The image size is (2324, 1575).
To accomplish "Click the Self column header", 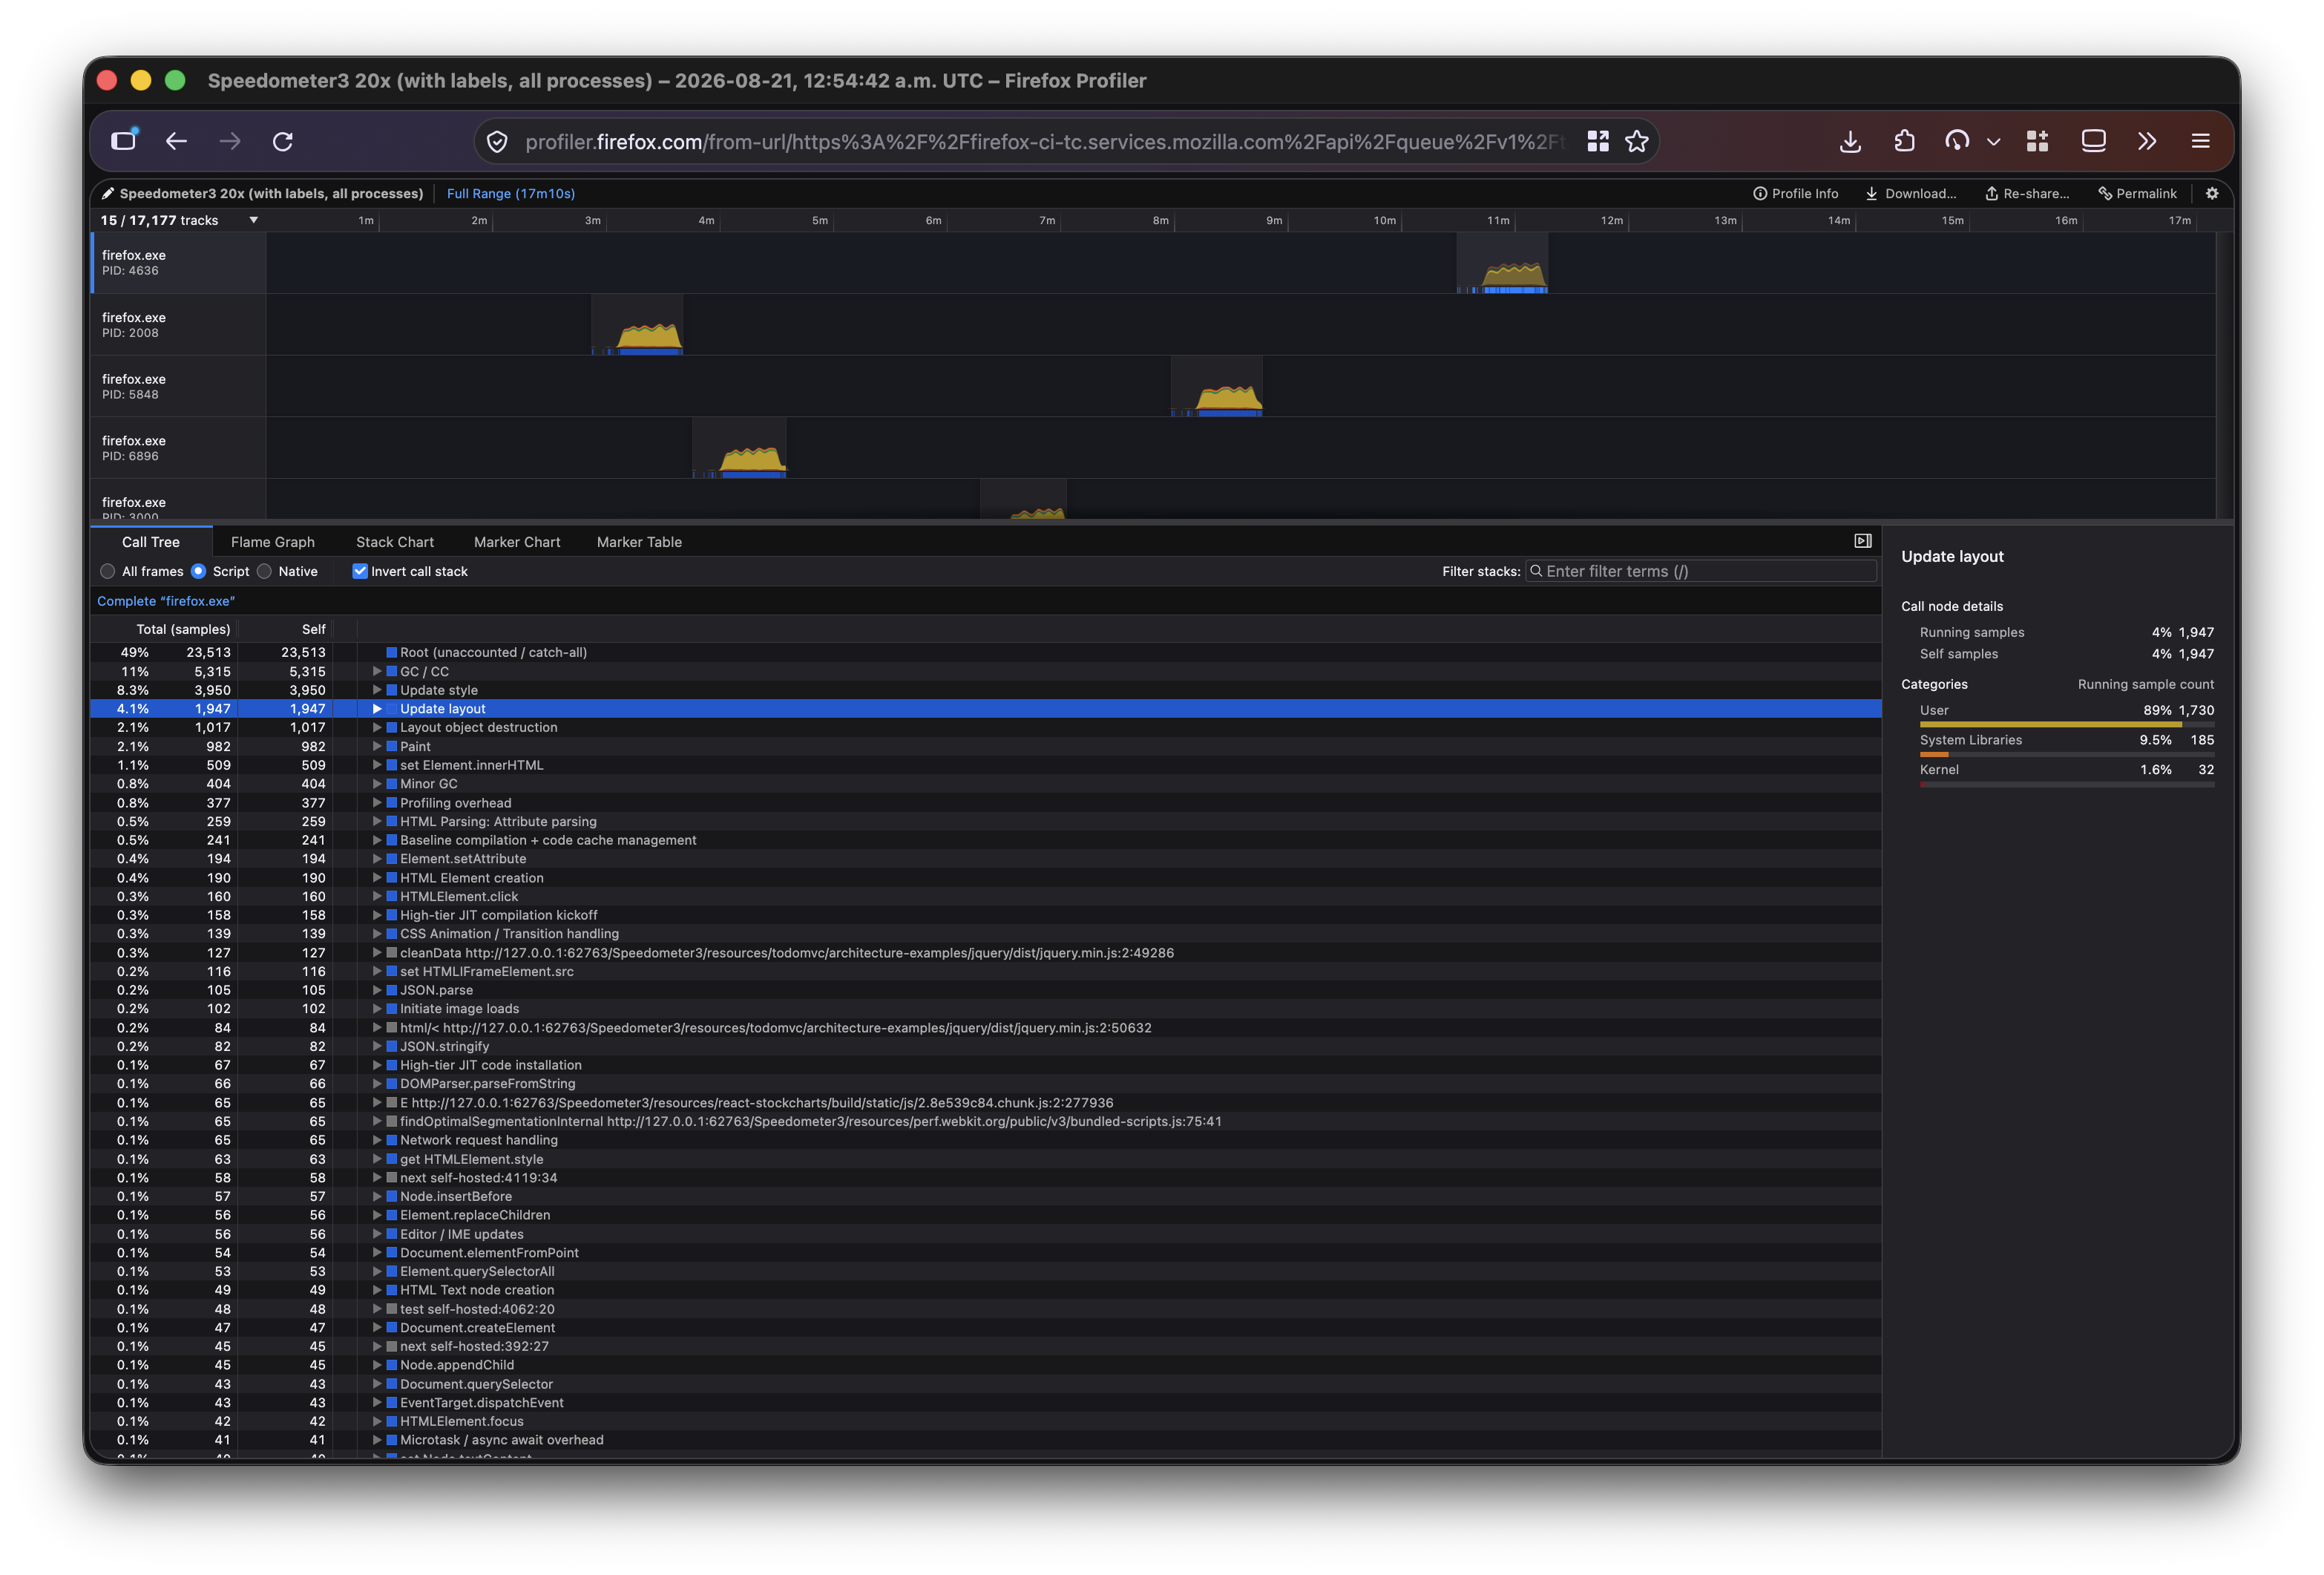I will (314, 629).
